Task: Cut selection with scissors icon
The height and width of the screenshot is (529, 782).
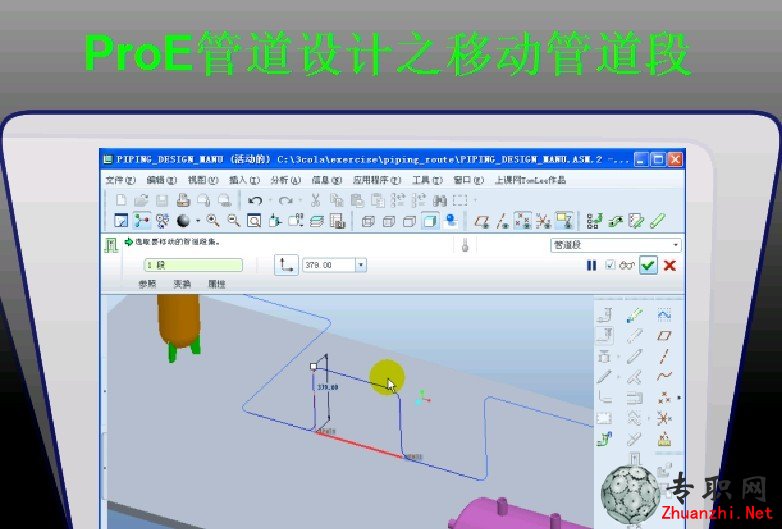Action: click(x=315, y=200)
